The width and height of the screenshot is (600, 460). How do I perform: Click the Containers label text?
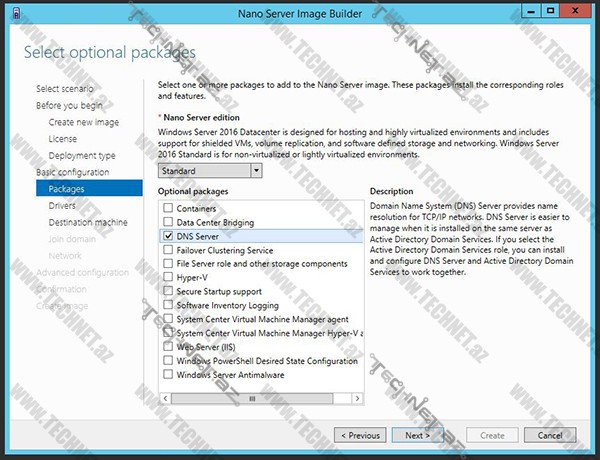pyautogui.click(x=196, y=209)
